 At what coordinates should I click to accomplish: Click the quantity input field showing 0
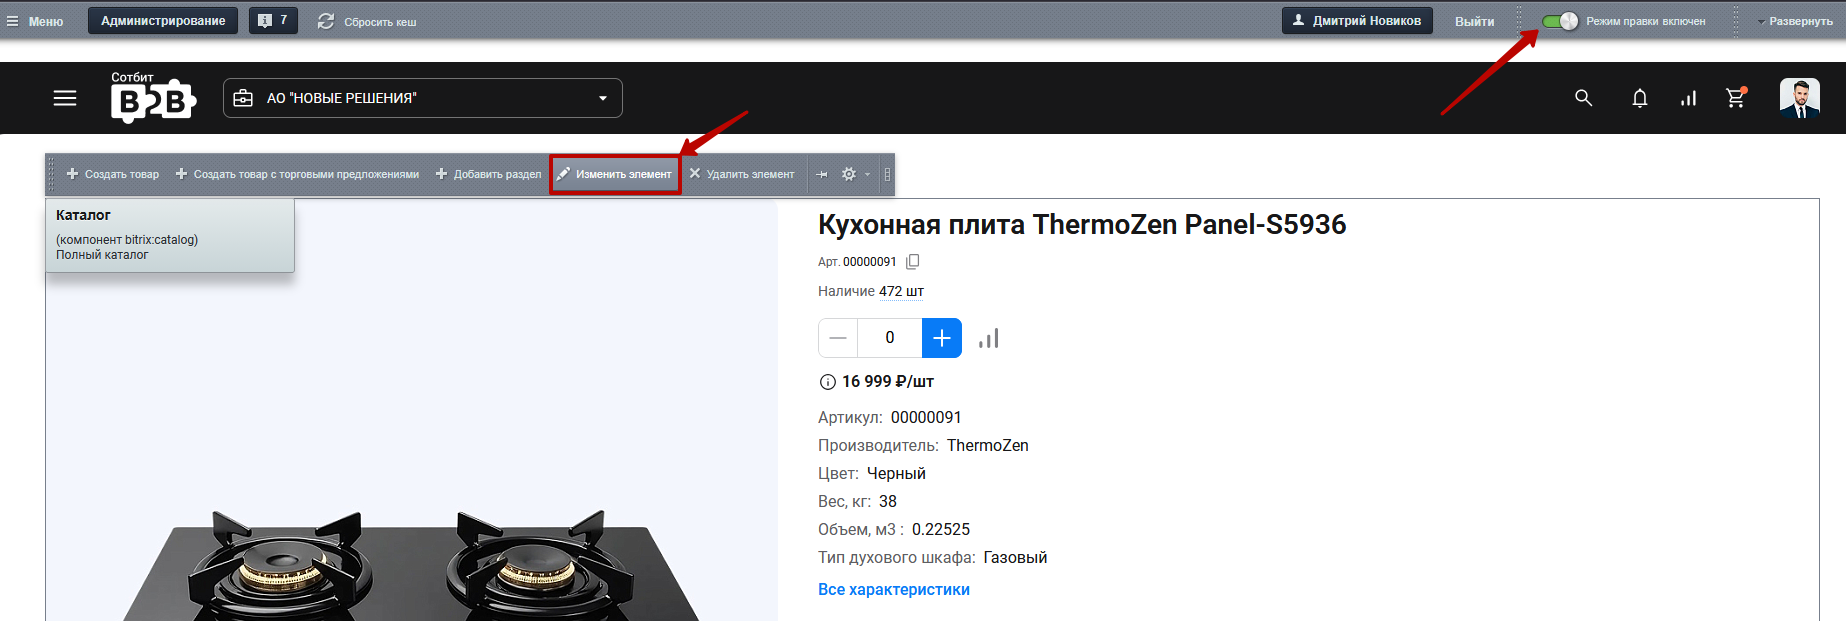890,338
